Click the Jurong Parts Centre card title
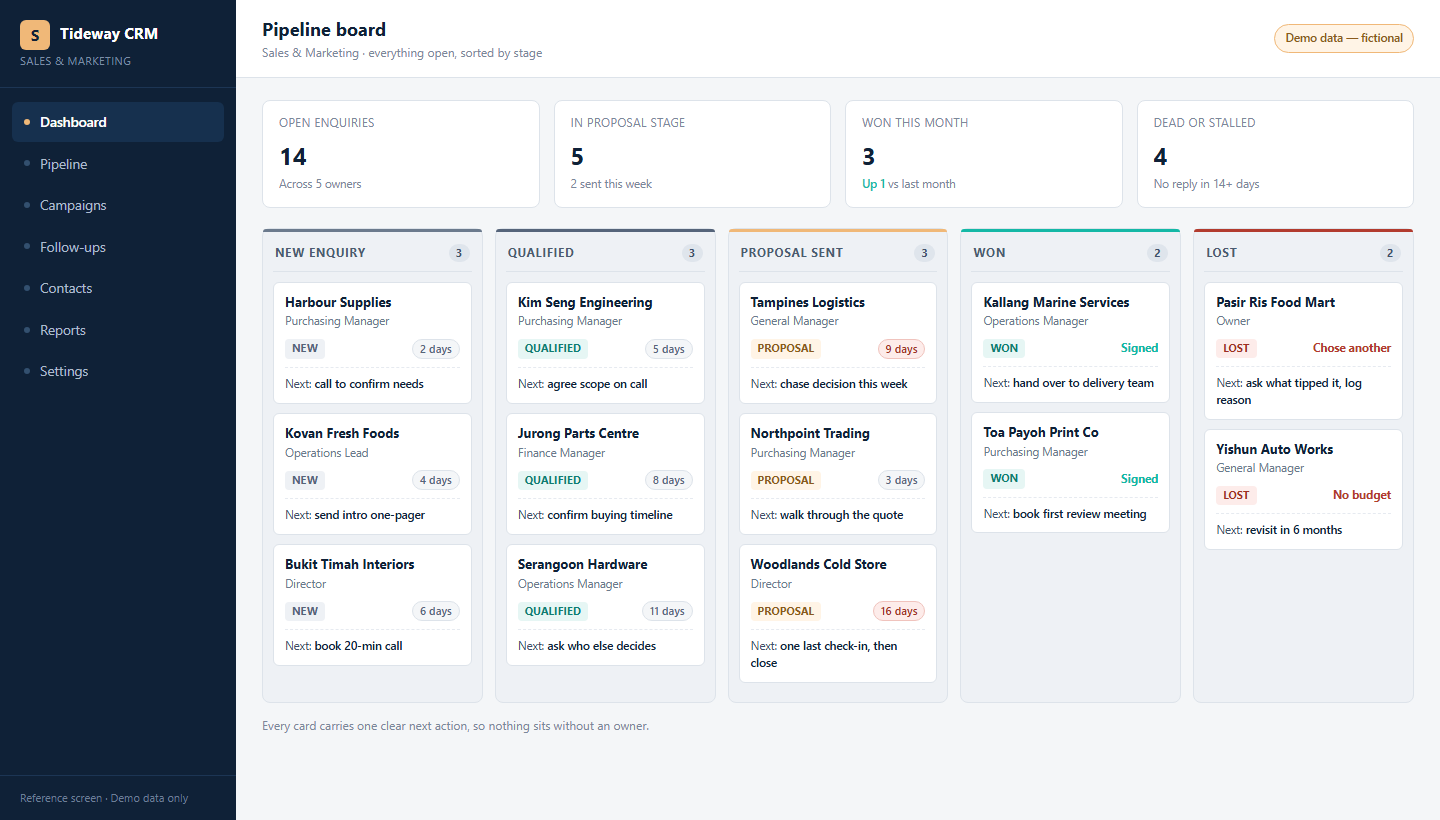Screen dimensions: 1440x820 (578, 433)
